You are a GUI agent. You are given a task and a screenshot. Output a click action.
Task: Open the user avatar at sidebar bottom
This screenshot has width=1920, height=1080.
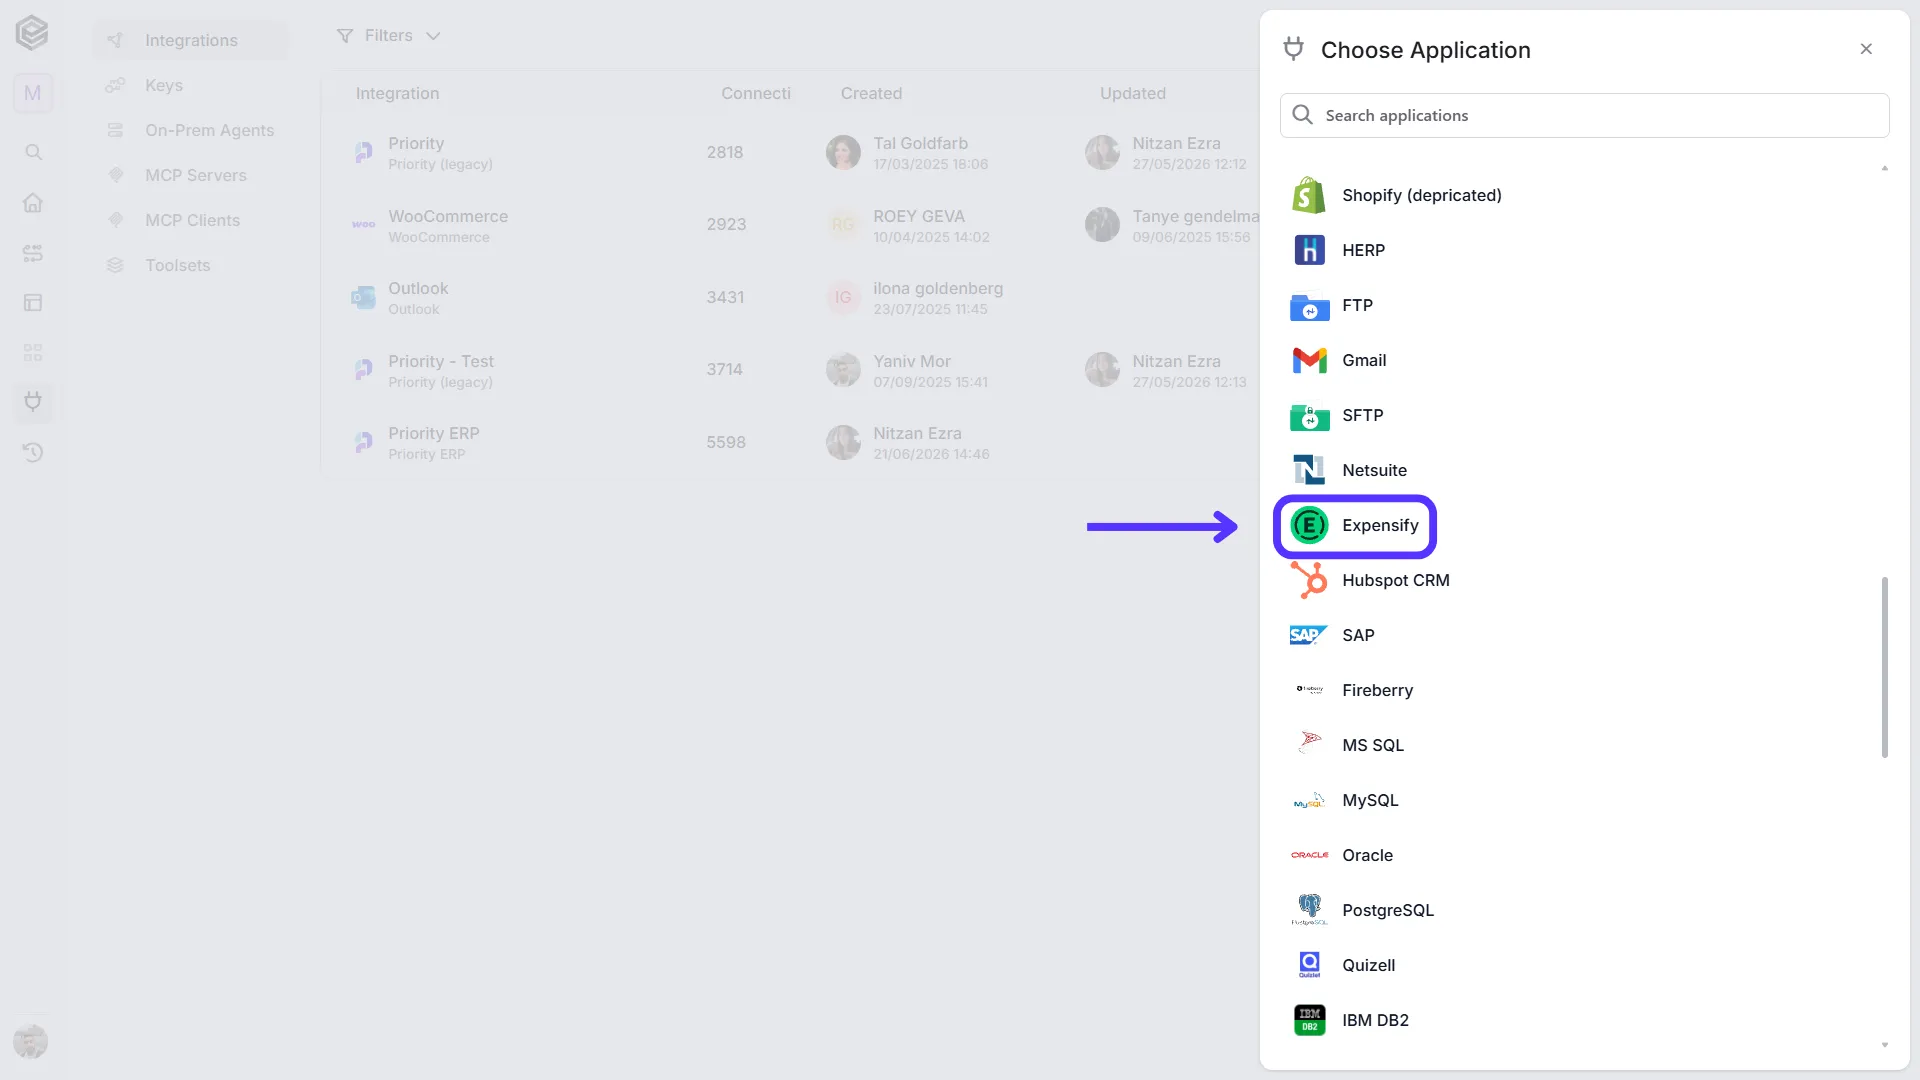(x=31, y=1041)
